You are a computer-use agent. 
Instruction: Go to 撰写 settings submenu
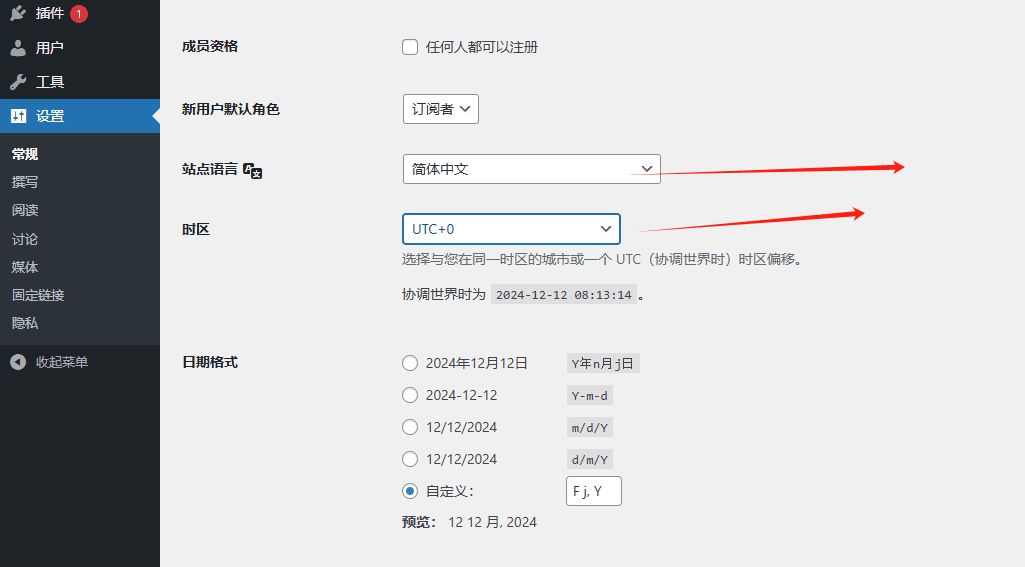[25, 182]
